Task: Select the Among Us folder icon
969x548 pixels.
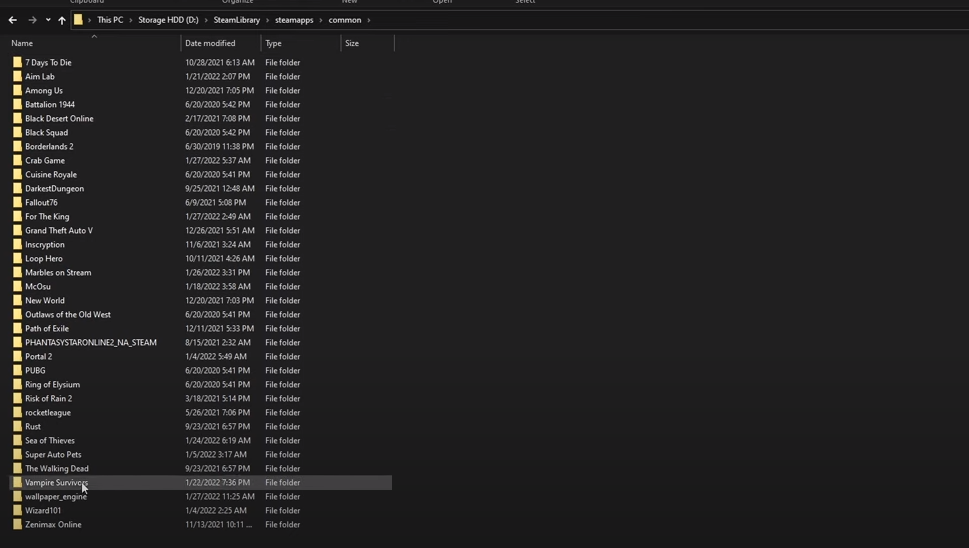Action: click(17, 90)
